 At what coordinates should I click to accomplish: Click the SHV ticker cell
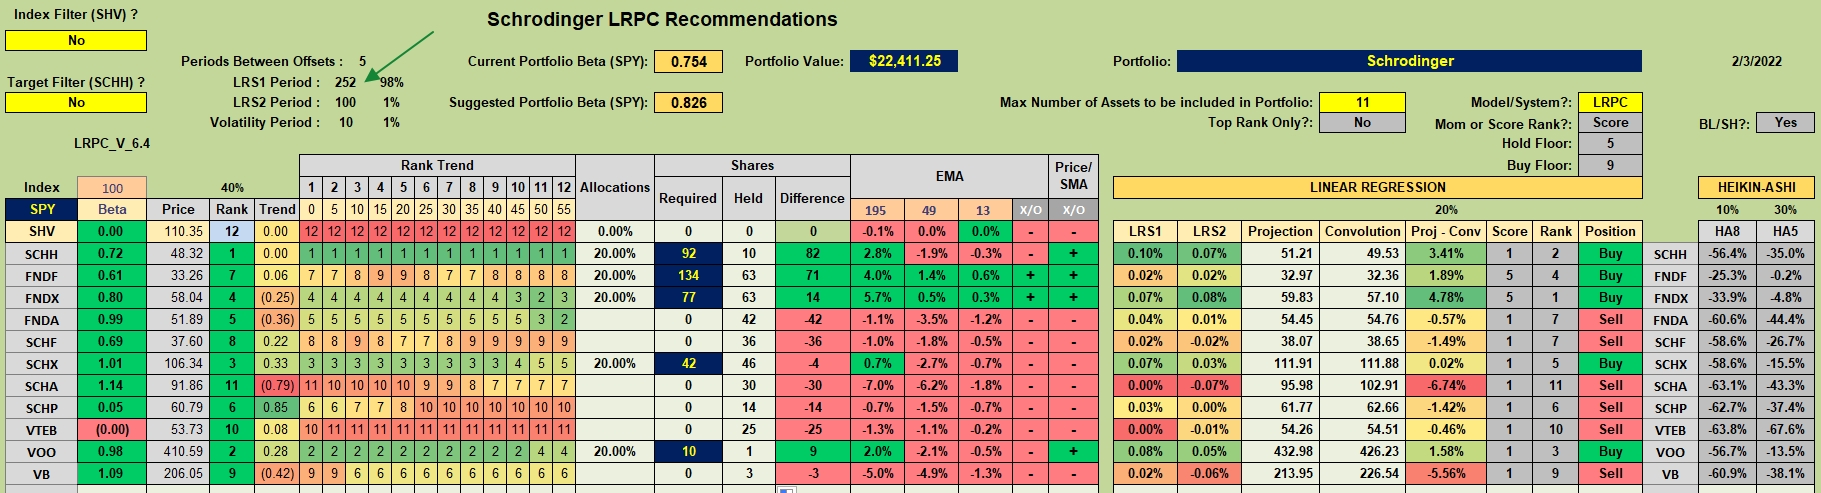pos(42,231)
